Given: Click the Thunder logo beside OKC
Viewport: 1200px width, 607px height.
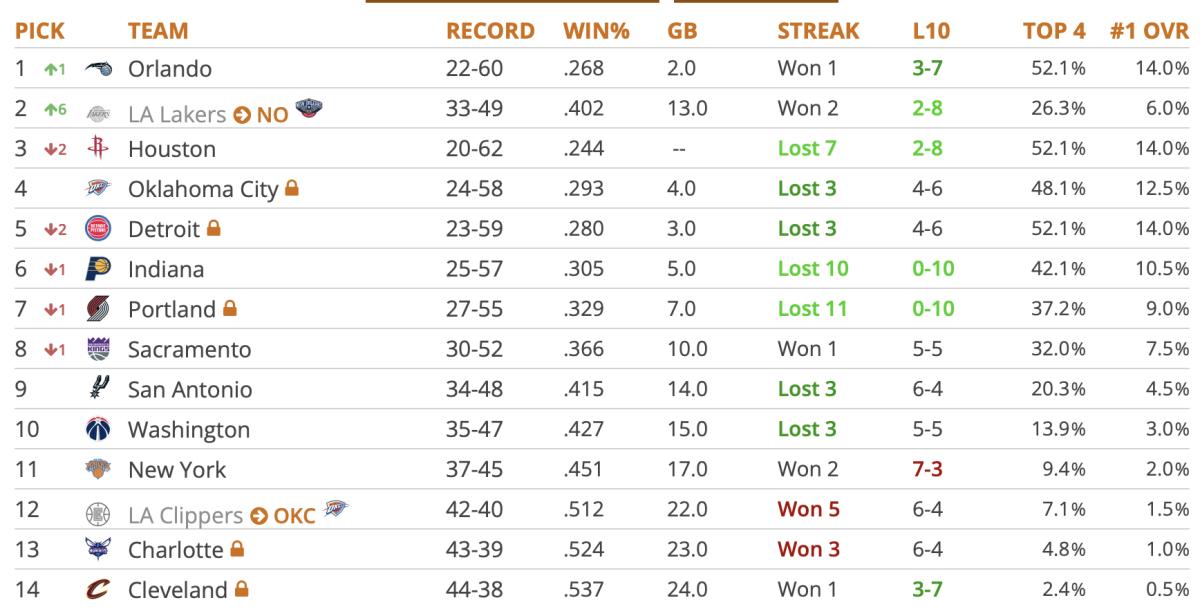Looking at the screenshot, I should tap(336, 513).
